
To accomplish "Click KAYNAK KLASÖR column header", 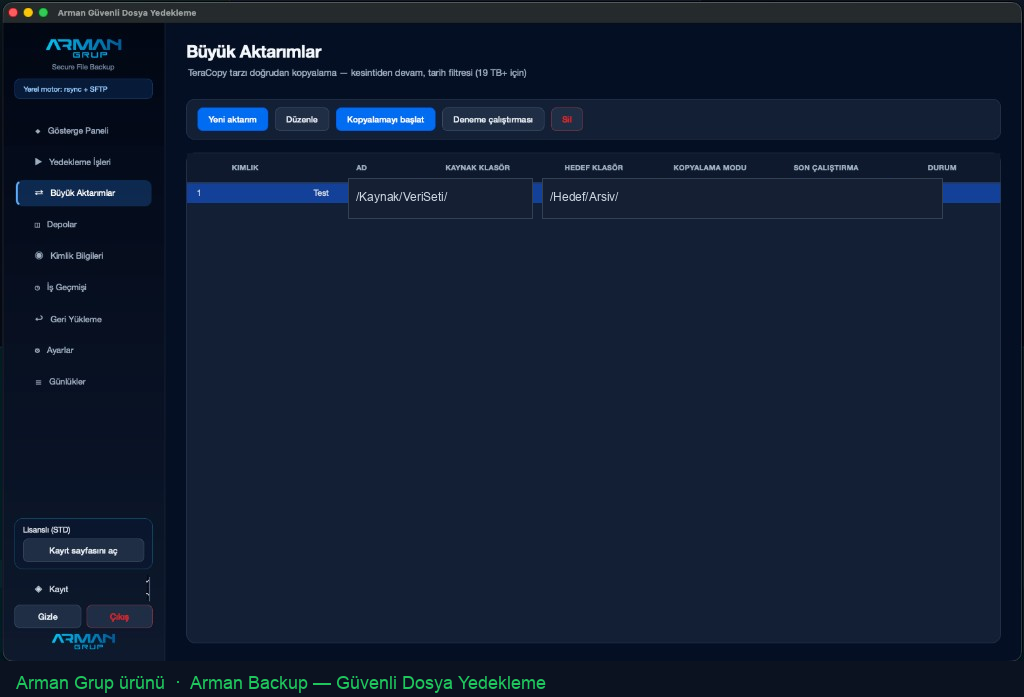I will (x=477, y=168).
